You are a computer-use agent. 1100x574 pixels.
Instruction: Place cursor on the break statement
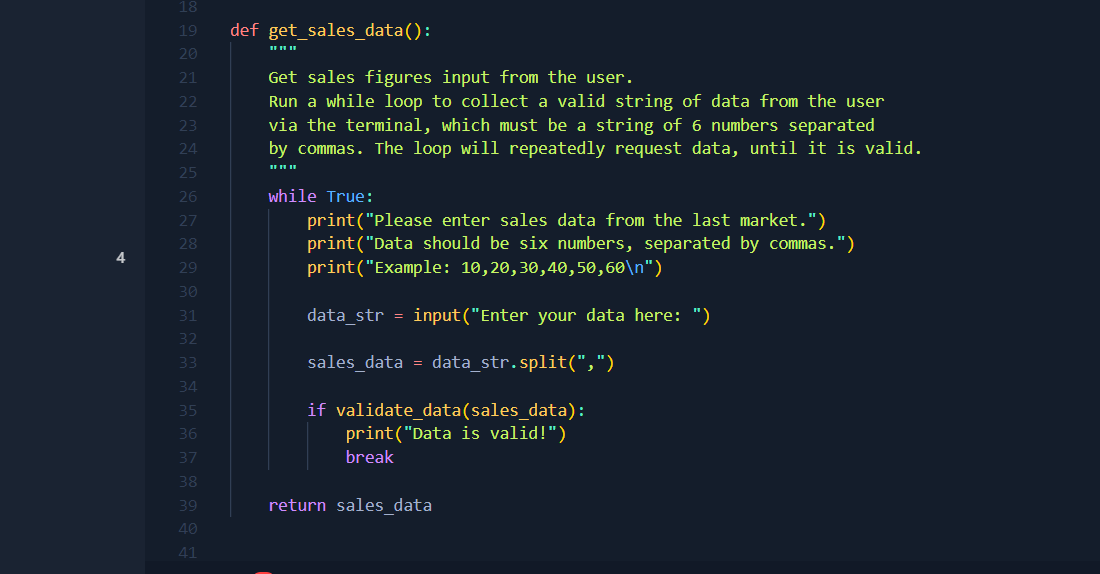click(370, 458)
